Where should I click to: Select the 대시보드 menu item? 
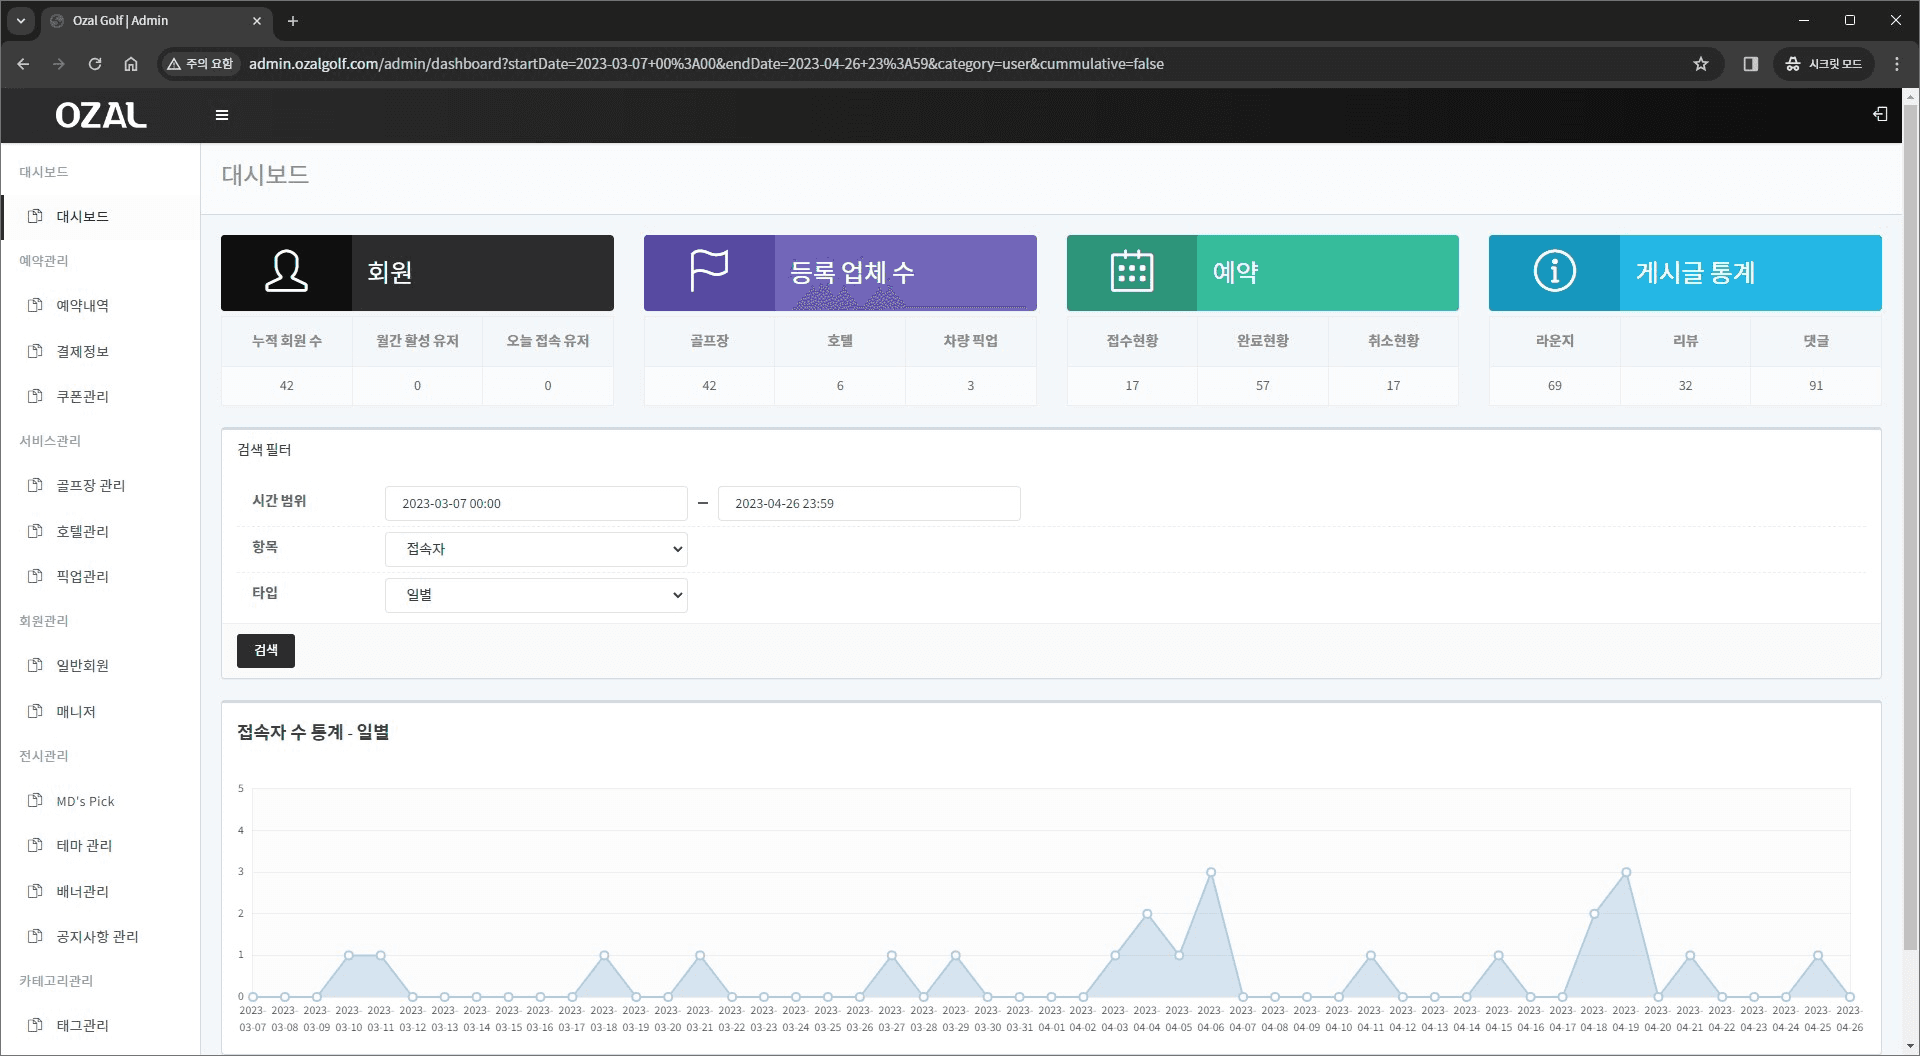[x=82, y=216]
